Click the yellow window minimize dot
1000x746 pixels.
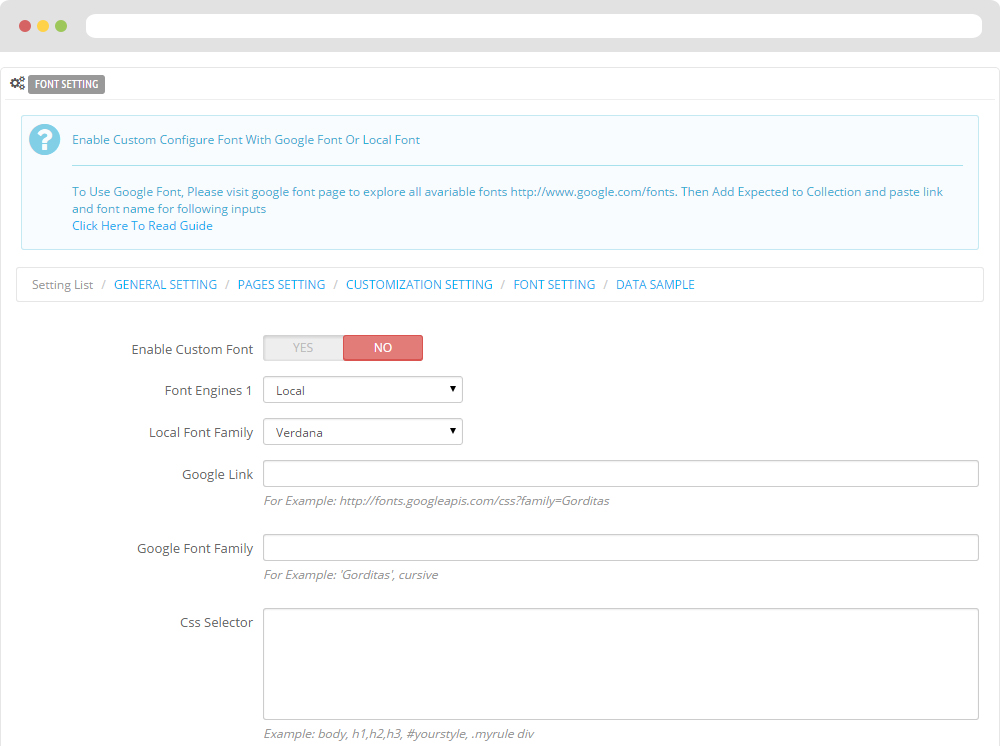pos(43,26)
